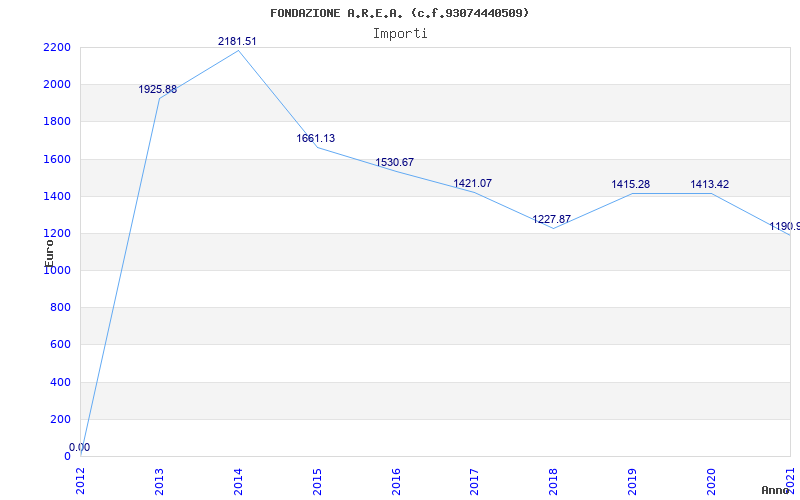This screenshot has height=500, width=800.
Task: Click the 1800 y-axis label
Action: (57, 122)
